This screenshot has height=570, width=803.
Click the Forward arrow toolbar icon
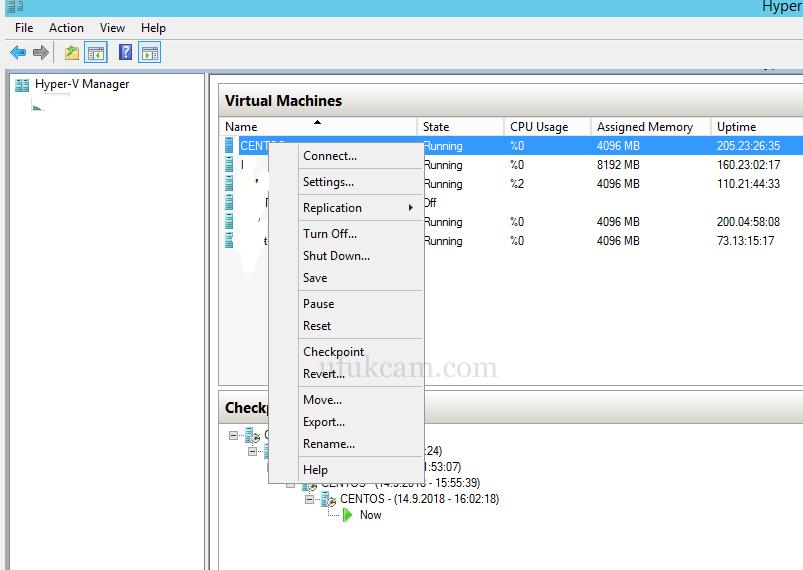(x=40, y=52)
